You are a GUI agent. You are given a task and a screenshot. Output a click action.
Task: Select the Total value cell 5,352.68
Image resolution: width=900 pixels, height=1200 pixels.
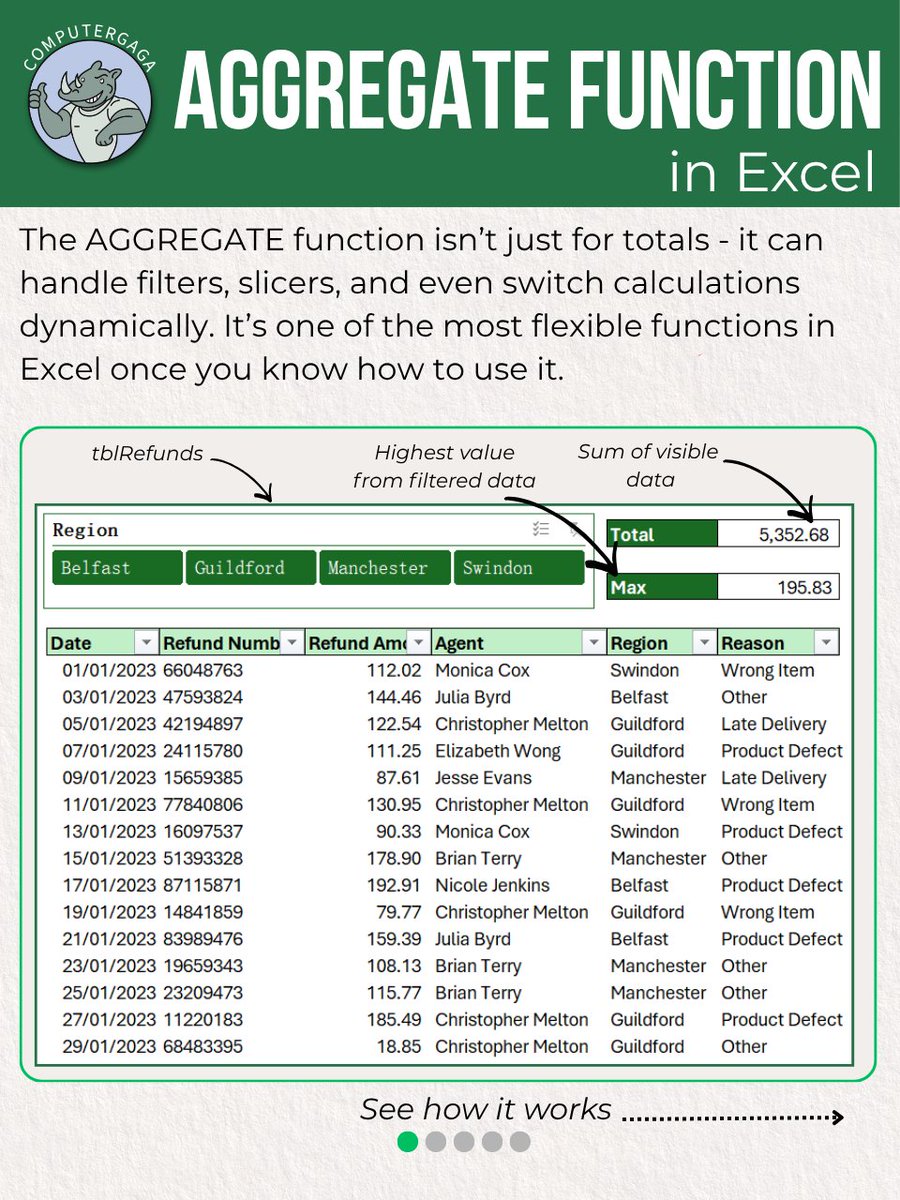tap(779, 534)
